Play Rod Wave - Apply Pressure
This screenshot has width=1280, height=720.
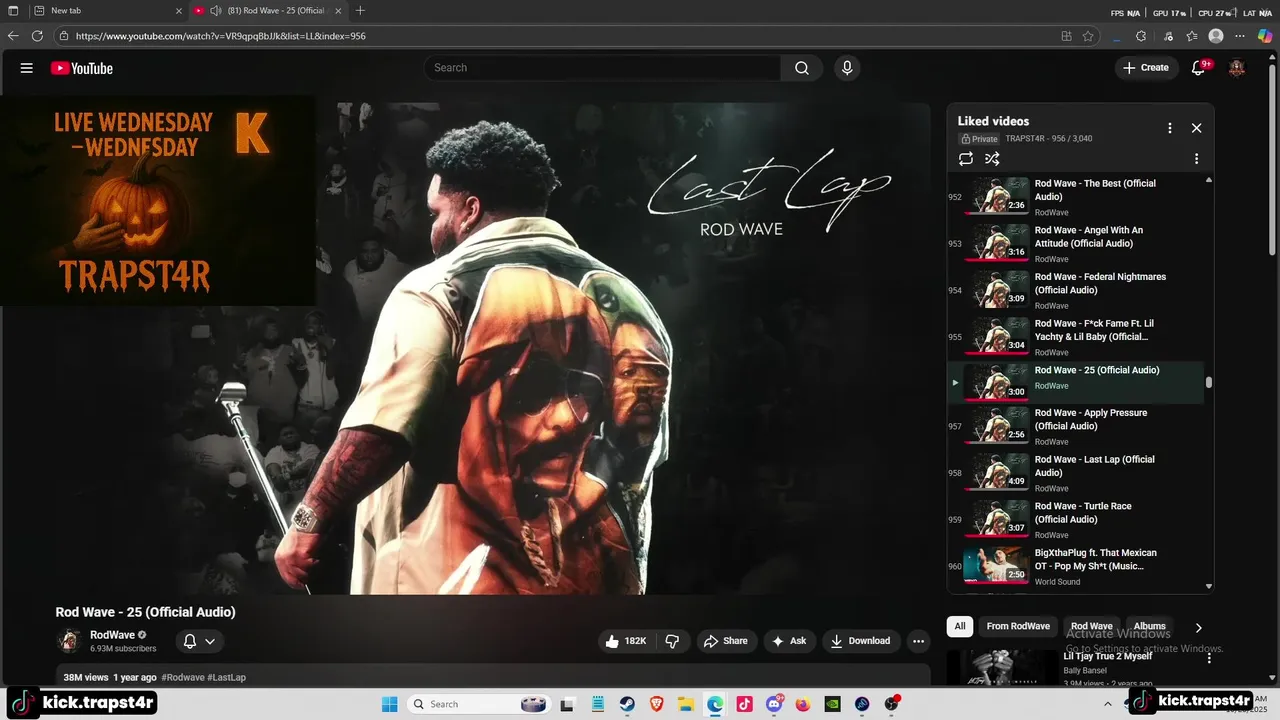click(x=1075, y=426)
